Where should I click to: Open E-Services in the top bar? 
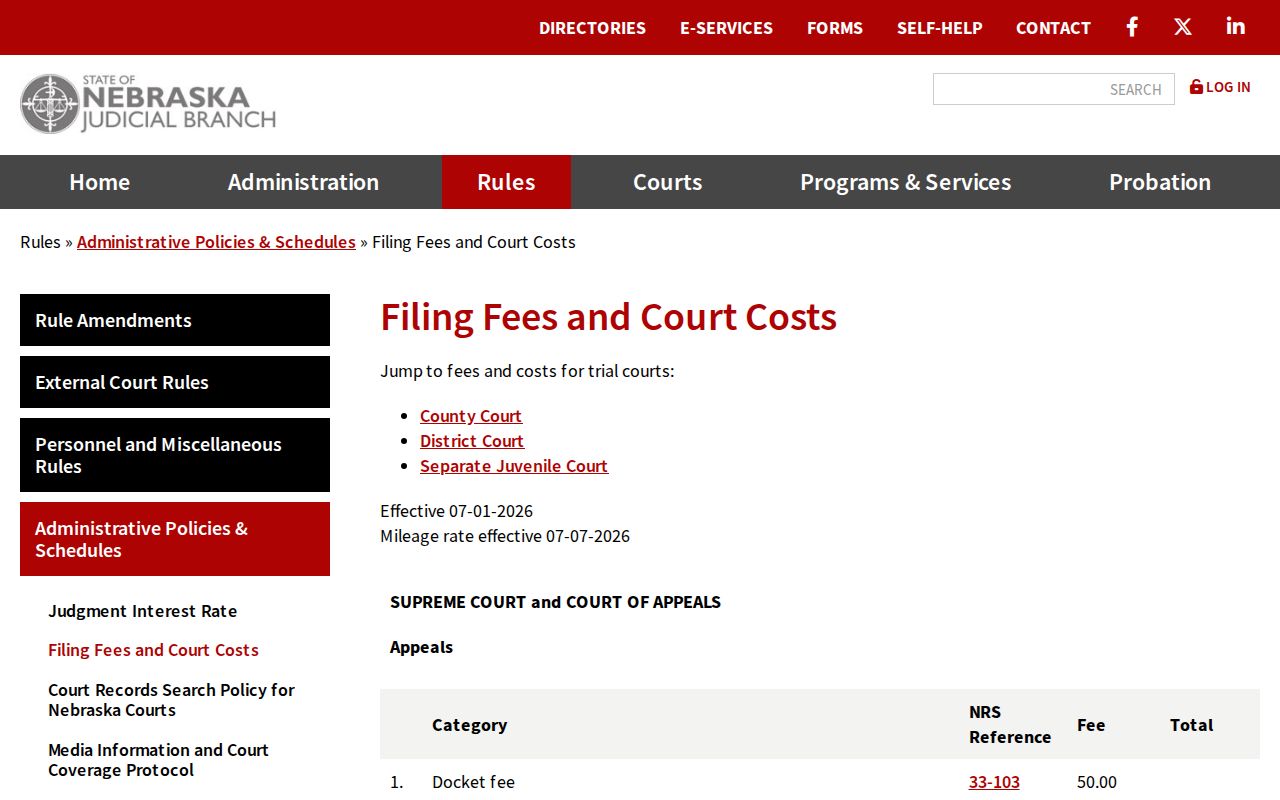(726, 28)
